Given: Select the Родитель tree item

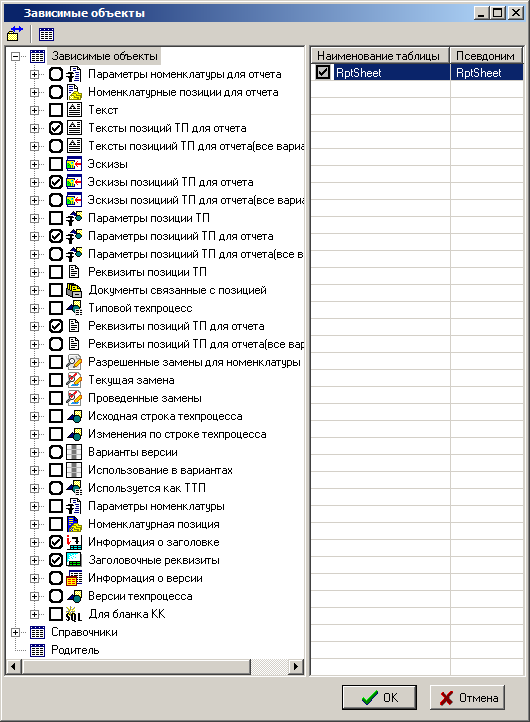Looking at the screenshot, I should coord(75,650).
